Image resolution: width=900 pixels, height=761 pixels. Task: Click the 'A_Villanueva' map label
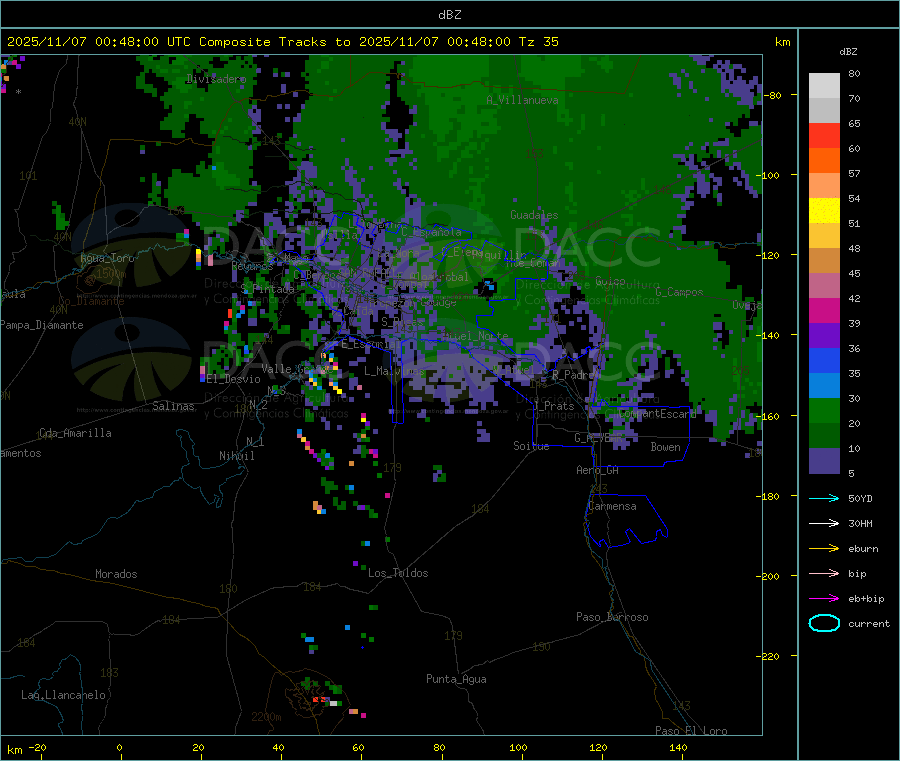click(522, 100)
